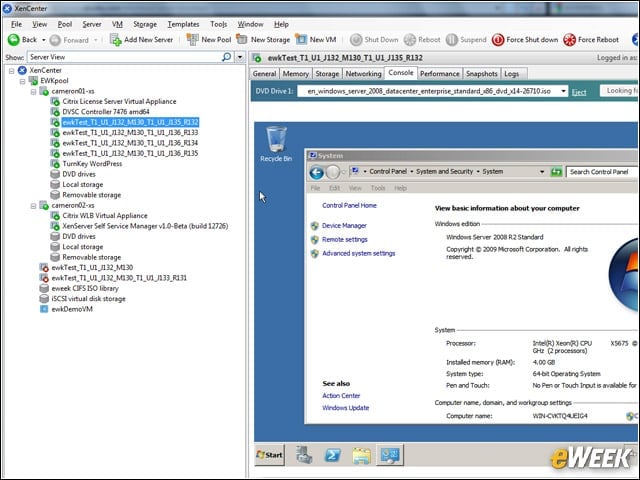The image size is (640, 480).
Task: Collapse the cameron01-xs server node
Action: [x=33, y=91]
